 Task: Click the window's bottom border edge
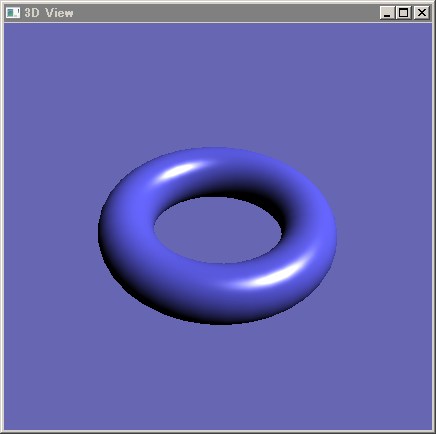click(218, 432)
